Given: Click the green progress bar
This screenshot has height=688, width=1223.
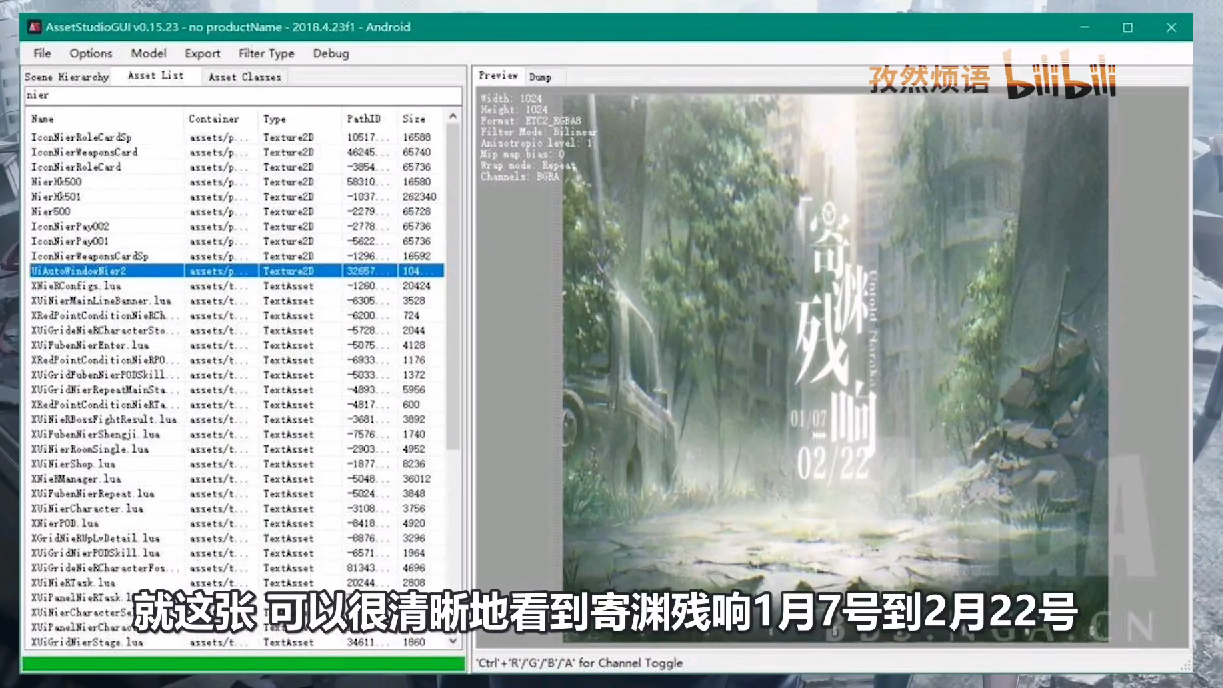Looking at the screenshot, I should point(243,663).
